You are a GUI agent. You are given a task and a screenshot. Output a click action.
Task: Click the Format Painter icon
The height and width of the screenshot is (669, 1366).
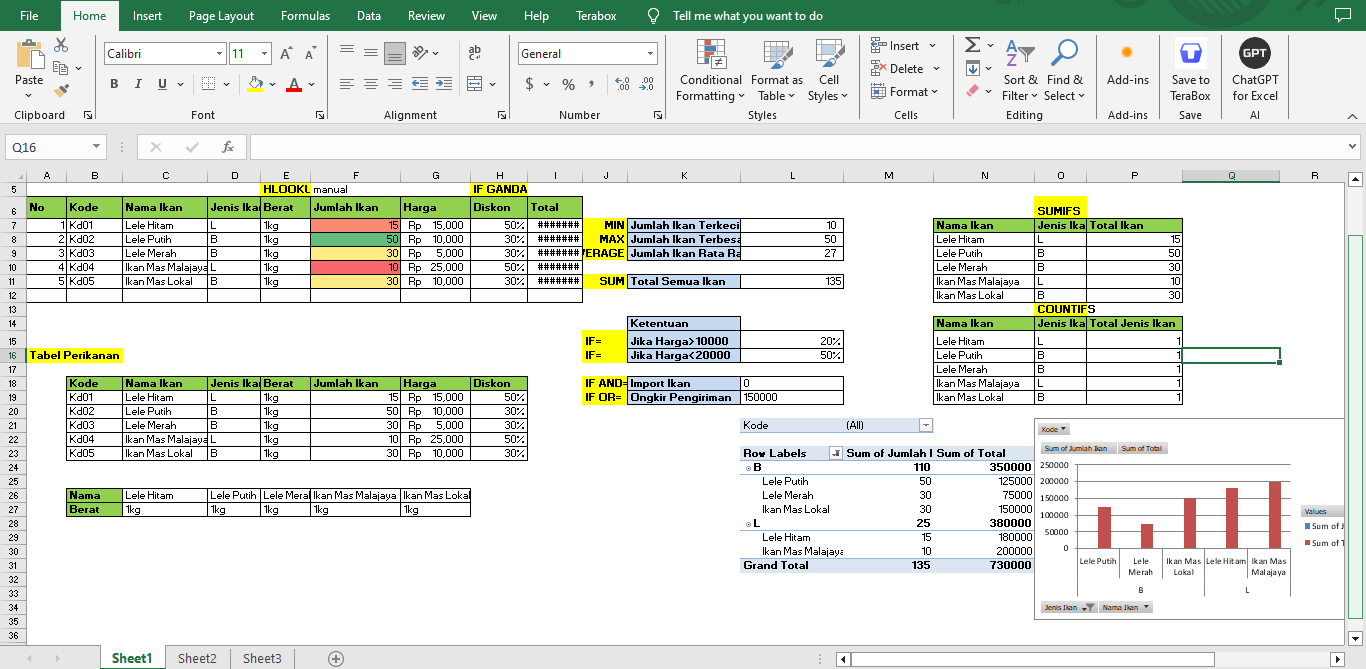point(60,92)
